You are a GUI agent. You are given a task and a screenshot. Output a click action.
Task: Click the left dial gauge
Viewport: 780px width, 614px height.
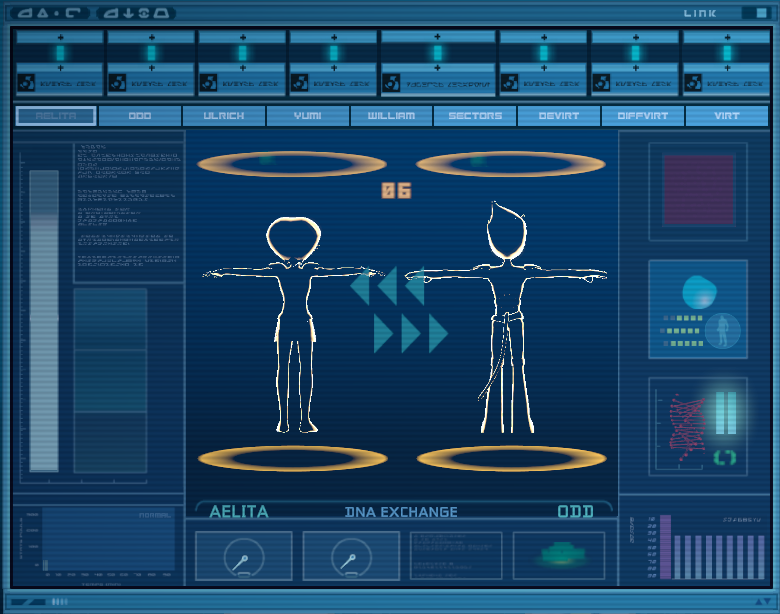click(x=244, y=556)
